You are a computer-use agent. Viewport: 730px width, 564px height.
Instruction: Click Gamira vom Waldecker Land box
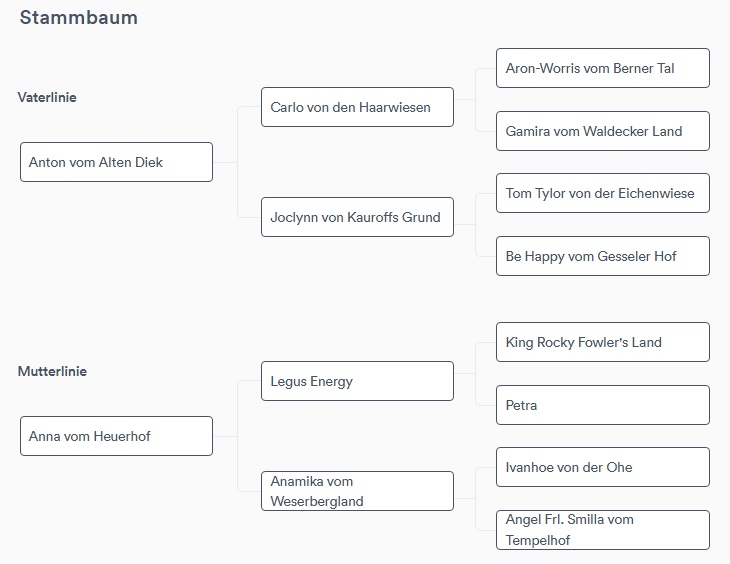603,131
